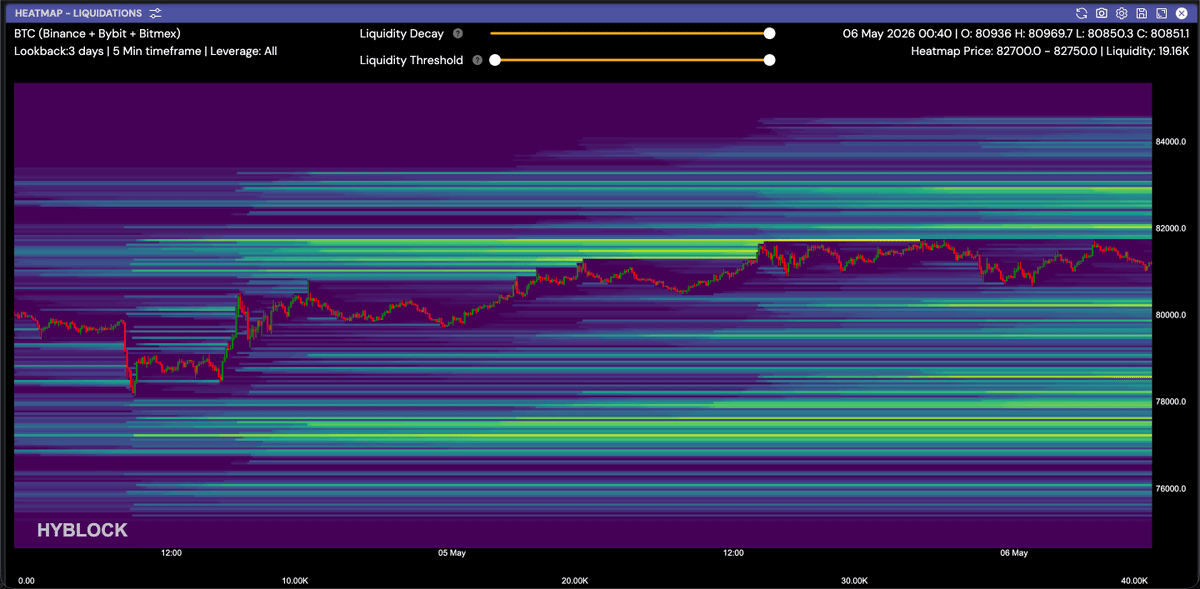Click the 40.00K liquidity scale label
Screen dimensions: 1200x589
1133,580
